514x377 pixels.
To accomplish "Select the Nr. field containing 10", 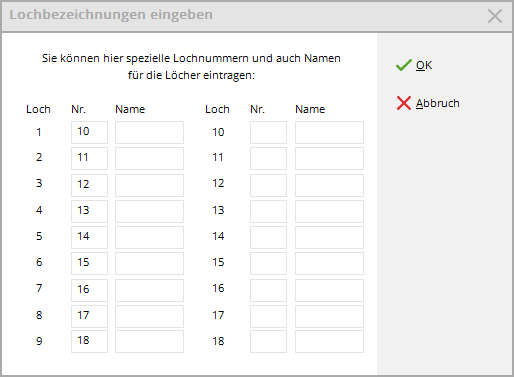I will 89,132.
